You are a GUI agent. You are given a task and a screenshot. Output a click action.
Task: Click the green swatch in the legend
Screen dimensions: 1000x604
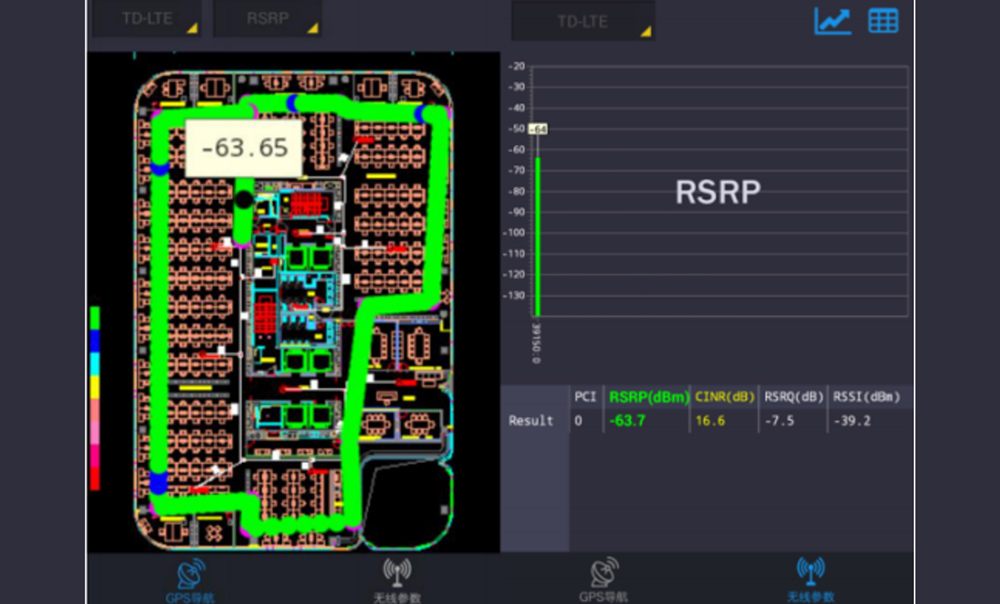95,318
